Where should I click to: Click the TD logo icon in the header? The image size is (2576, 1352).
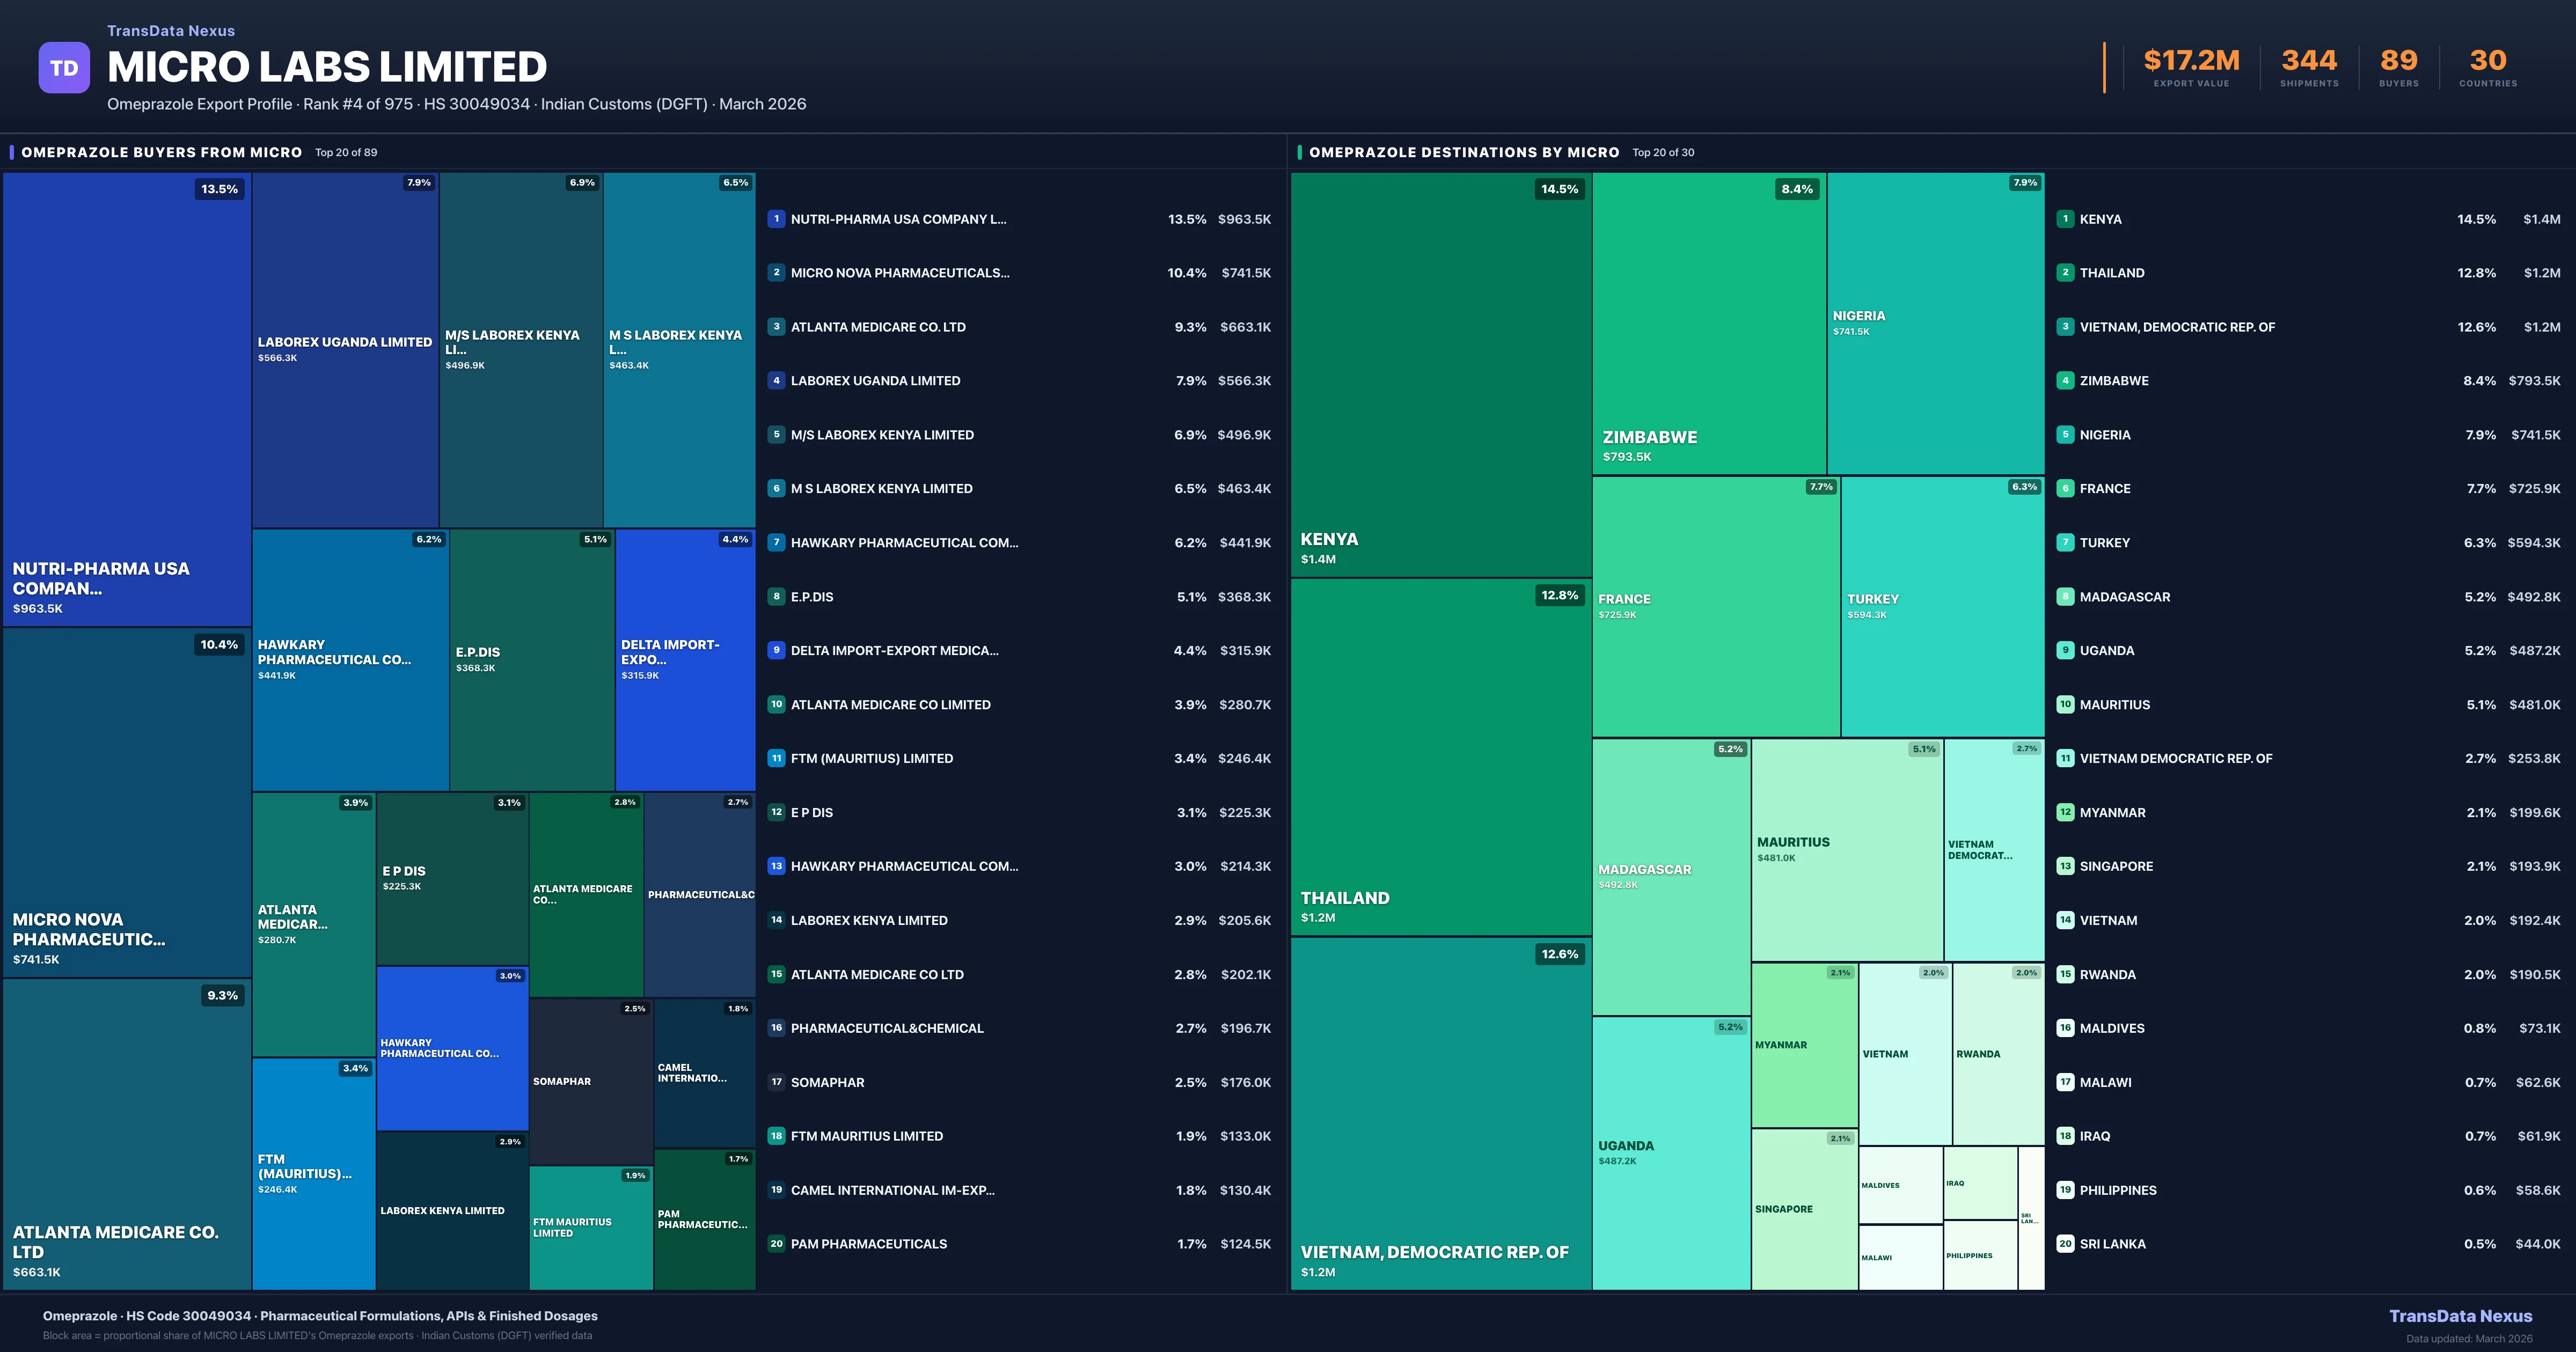[x=64, y=67]
